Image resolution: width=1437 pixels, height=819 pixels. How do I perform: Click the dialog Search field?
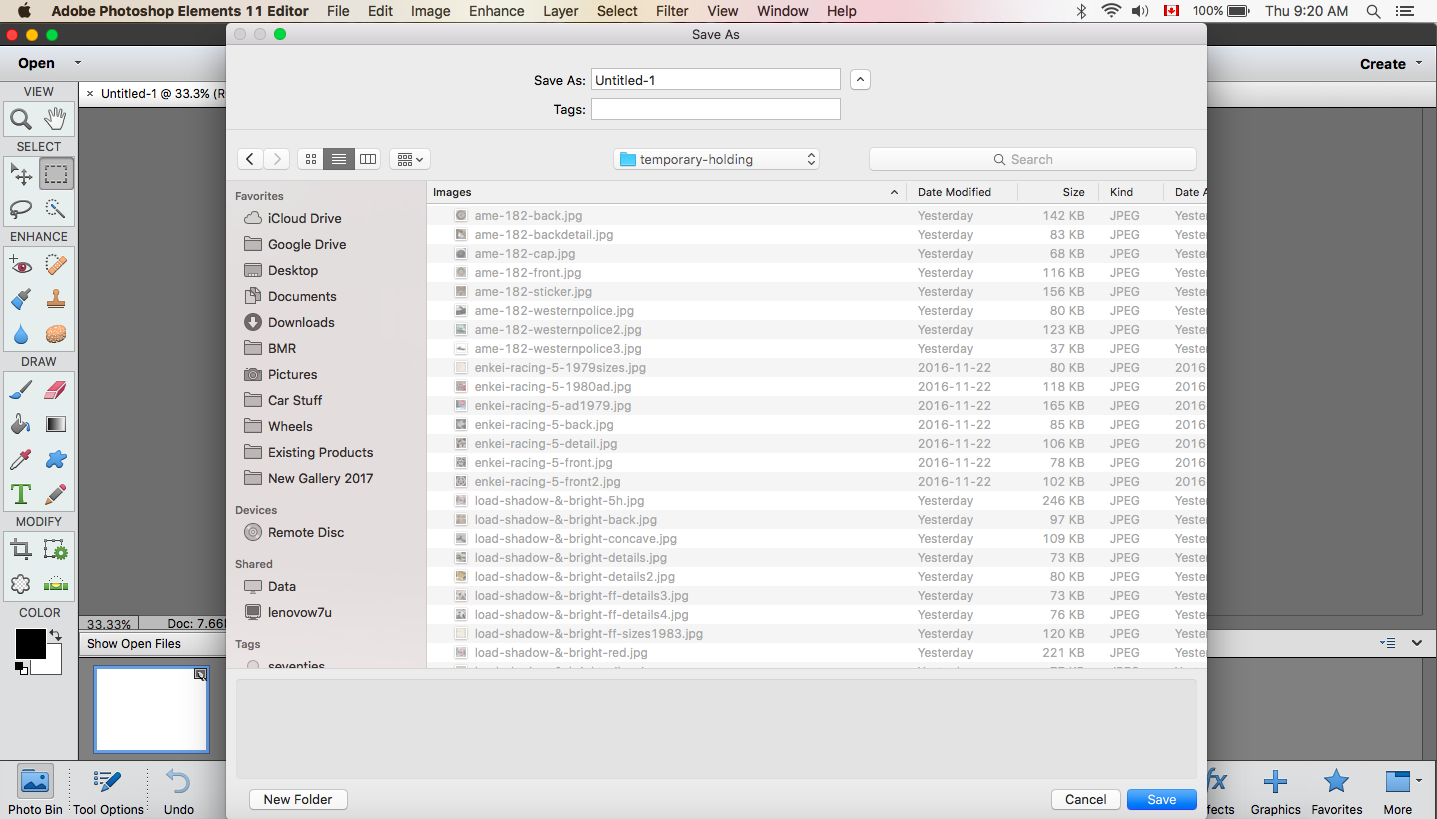[1032, 159]
